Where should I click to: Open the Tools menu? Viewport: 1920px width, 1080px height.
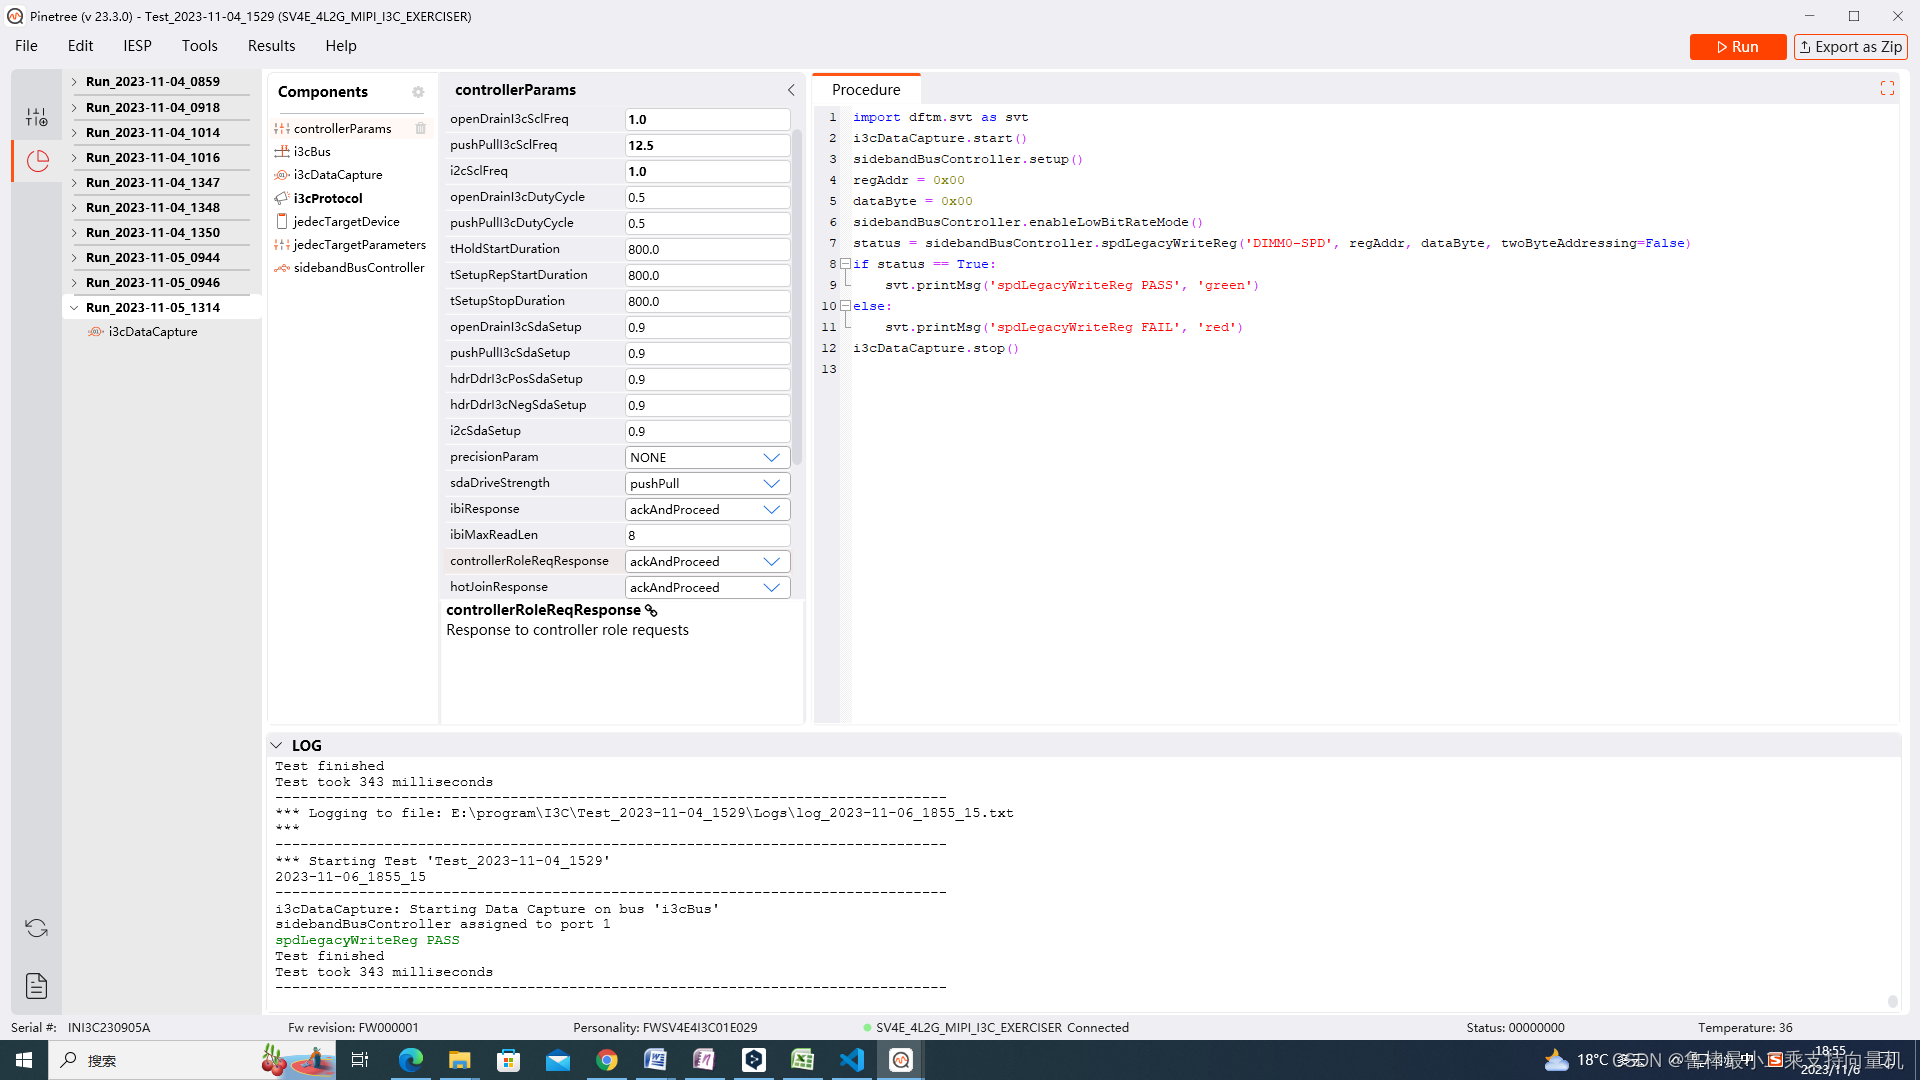199,46
